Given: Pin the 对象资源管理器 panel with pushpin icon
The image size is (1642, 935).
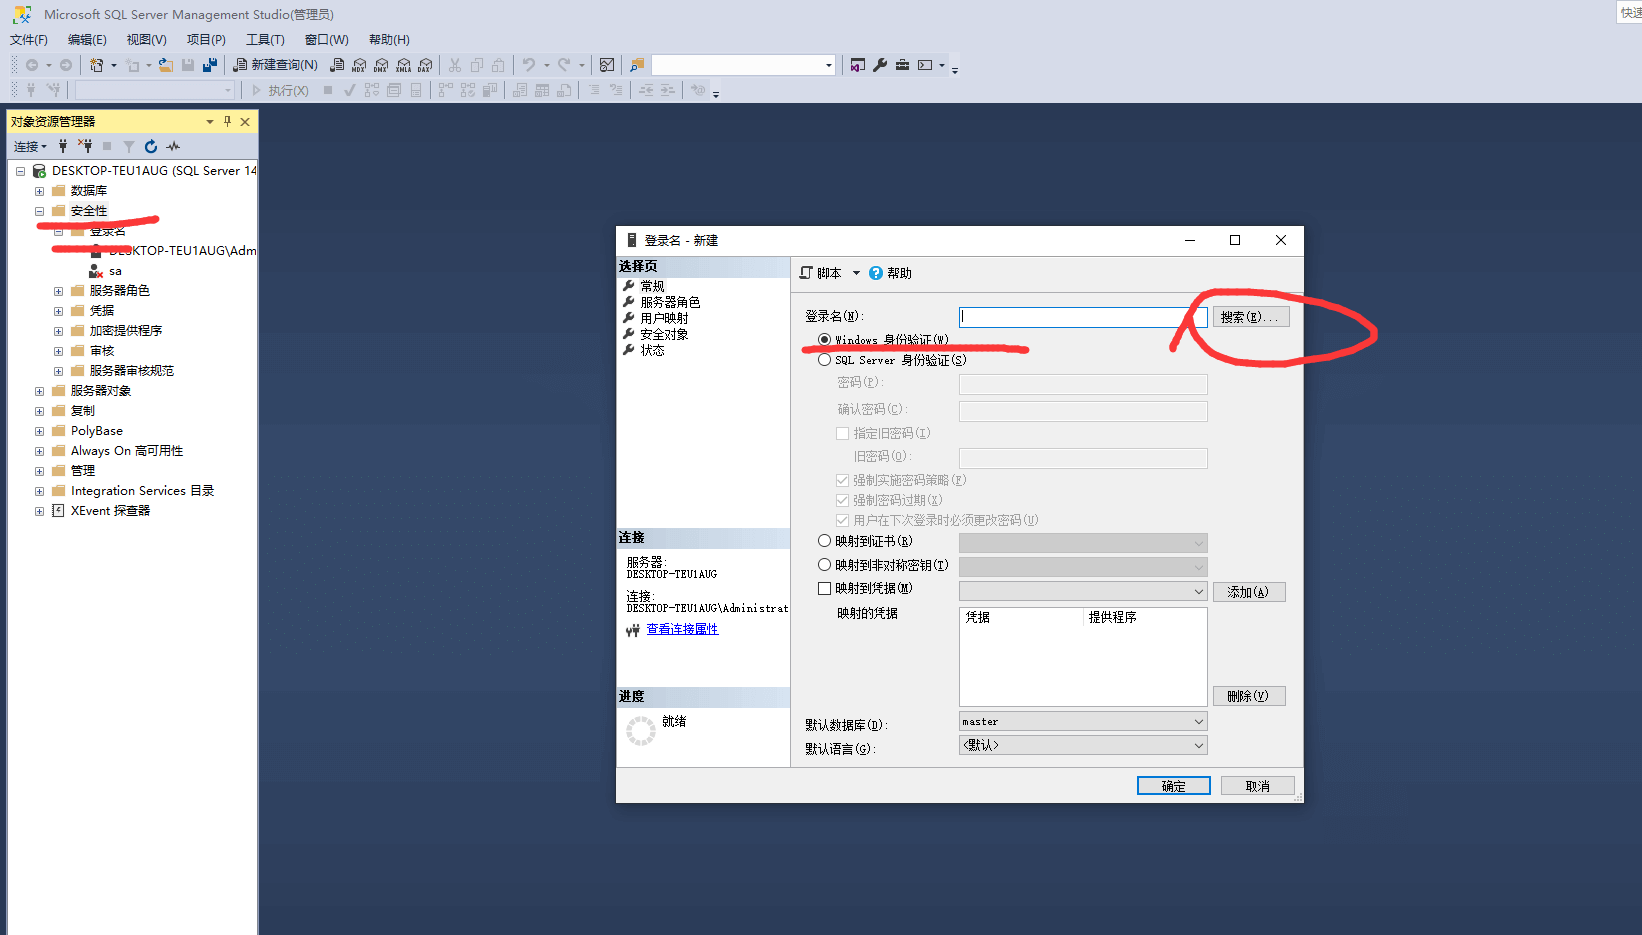Looking at the screenshot, I should pos(227,122).
